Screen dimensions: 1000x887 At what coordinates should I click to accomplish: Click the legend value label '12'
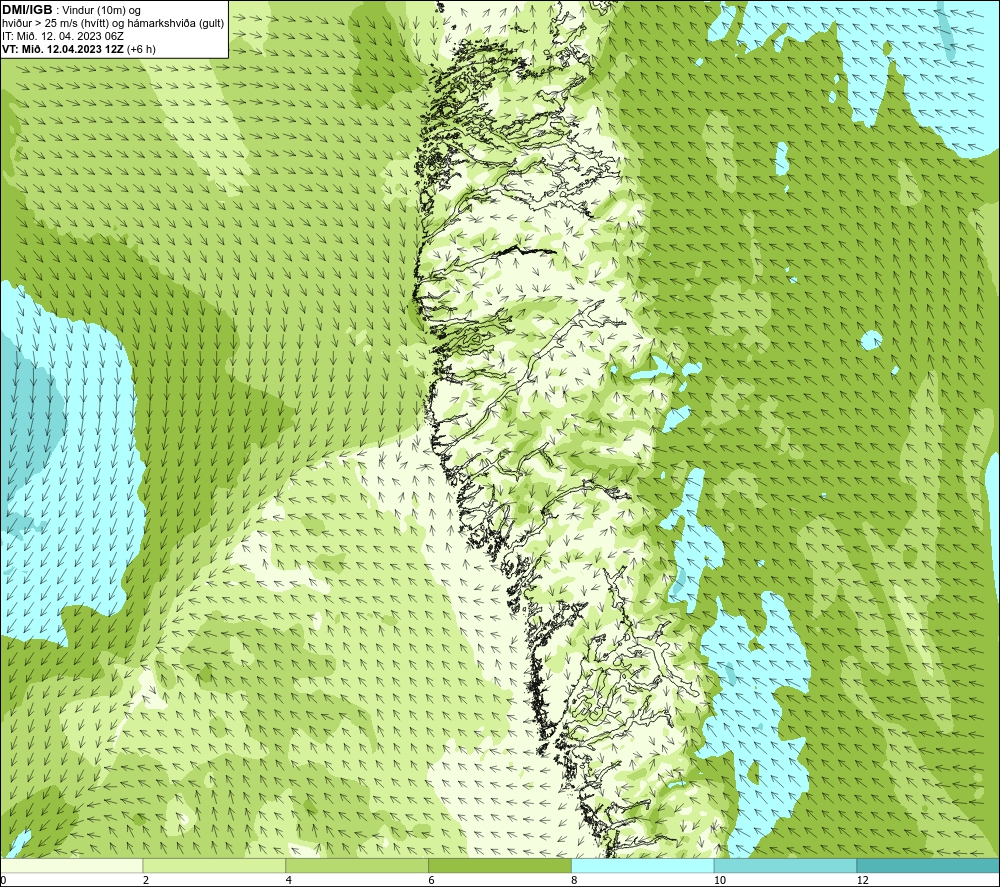[x=863, y=880]
